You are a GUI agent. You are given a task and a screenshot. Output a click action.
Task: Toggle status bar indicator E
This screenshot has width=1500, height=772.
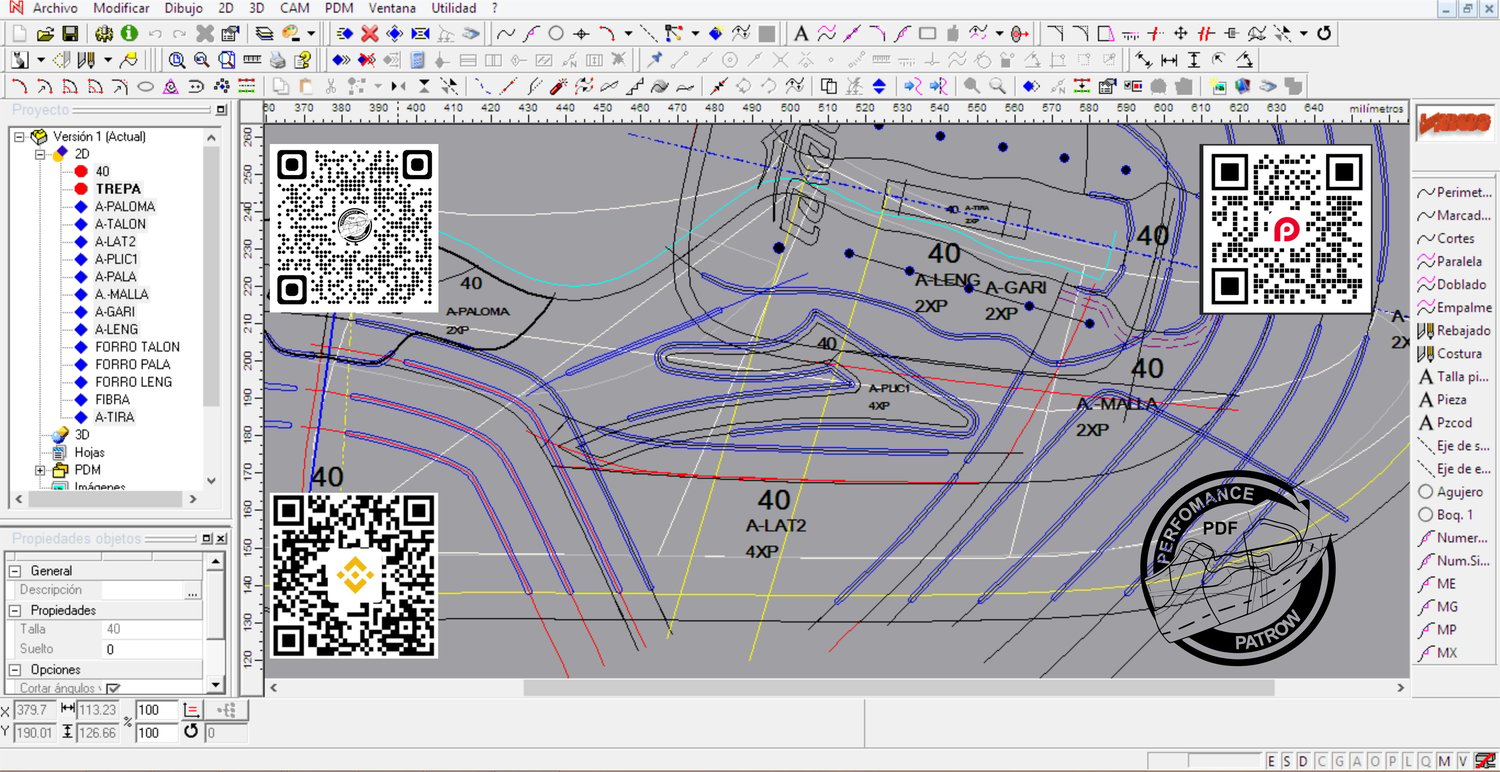click(1272, 761)
